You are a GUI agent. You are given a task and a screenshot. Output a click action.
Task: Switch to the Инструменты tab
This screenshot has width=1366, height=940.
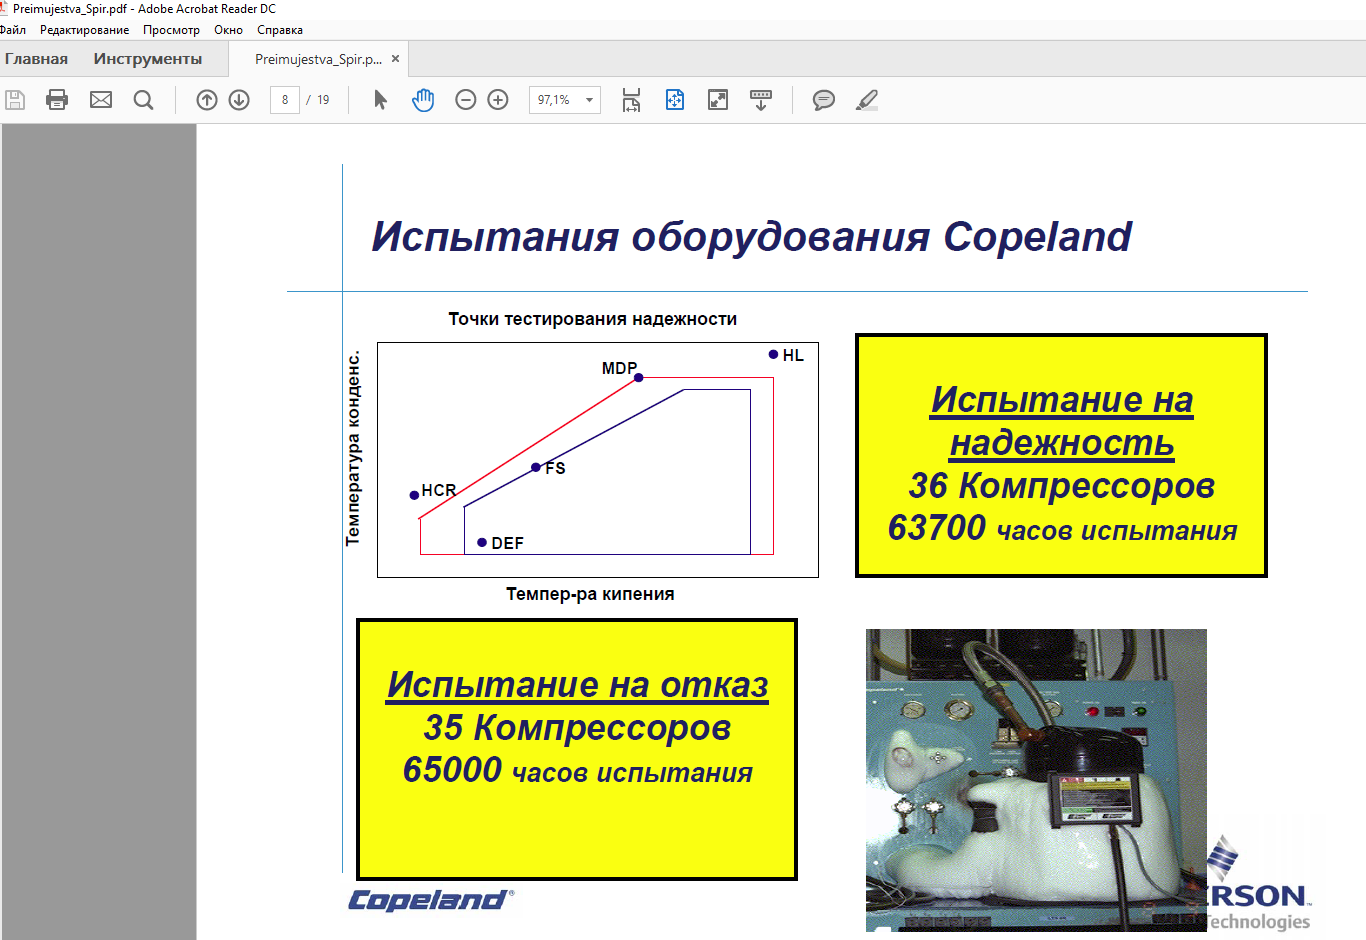pyautogui.click(x=148, y=59)
